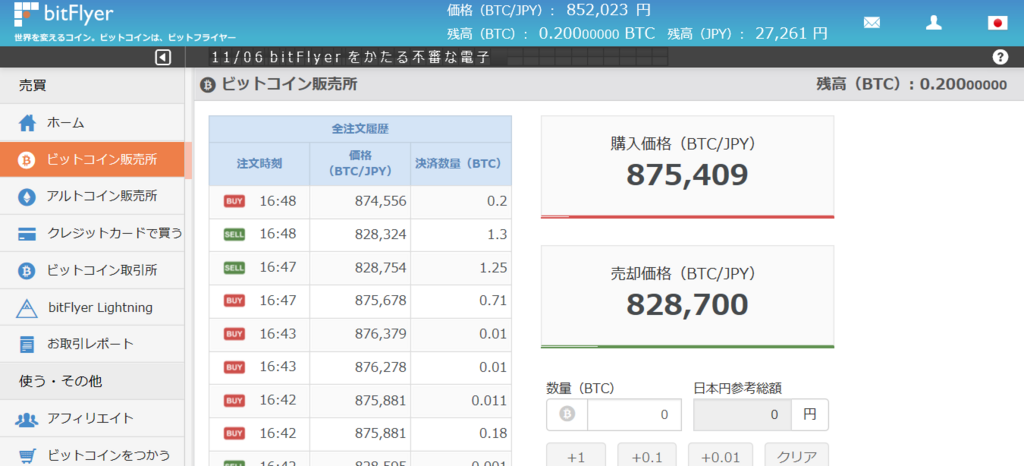Click header price 852,023 円
This screenshot has height=466, width=1024.
pyautogui.click(x=609, y=9)
